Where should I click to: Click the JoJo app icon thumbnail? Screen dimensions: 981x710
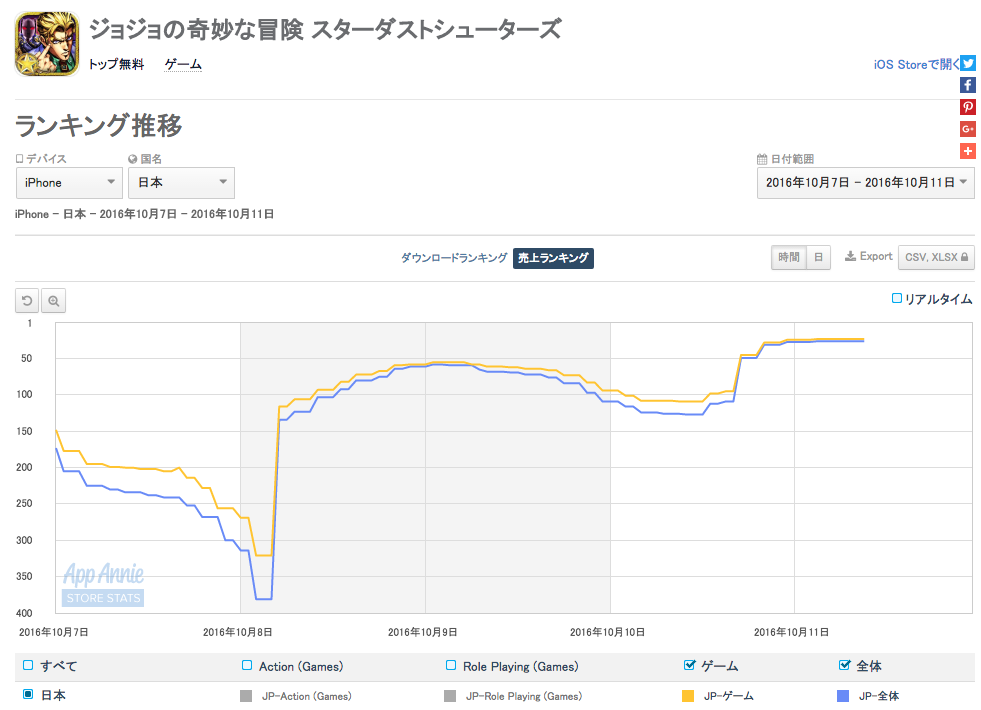[48, 44]
